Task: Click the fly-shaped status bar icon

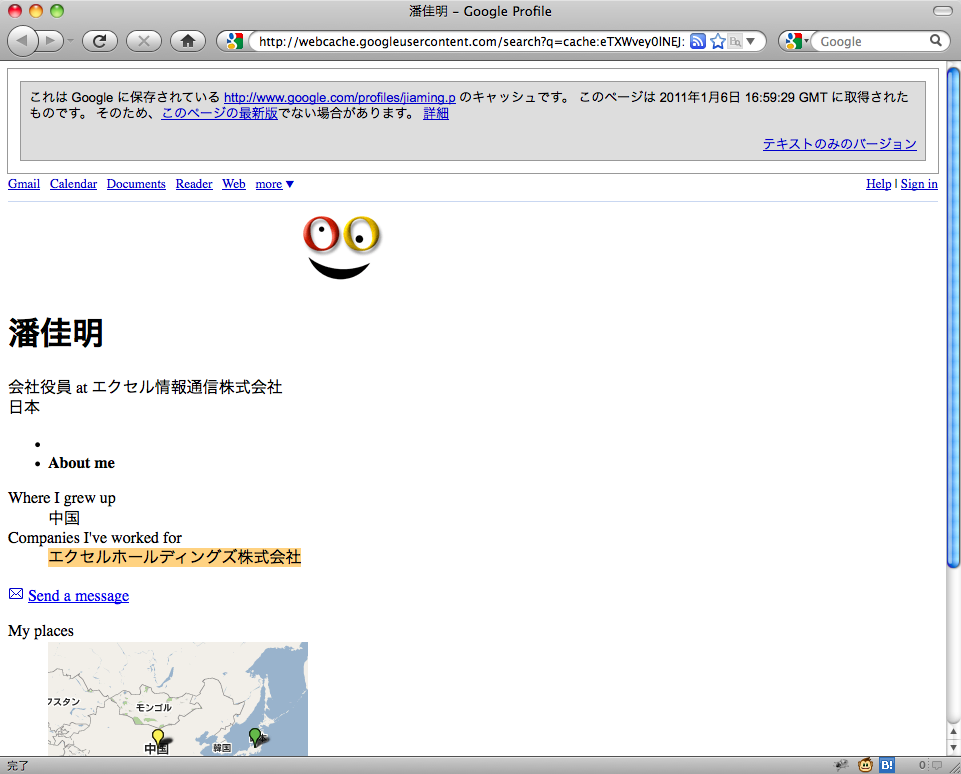Action: pos(841,764)
